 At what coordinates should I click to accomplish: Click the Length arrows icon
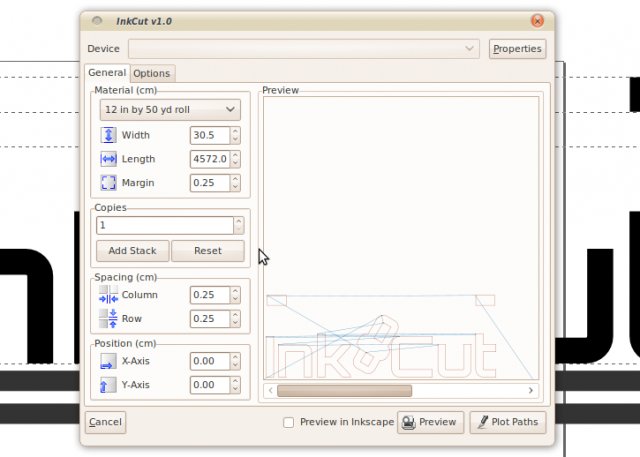coord(108,159)
